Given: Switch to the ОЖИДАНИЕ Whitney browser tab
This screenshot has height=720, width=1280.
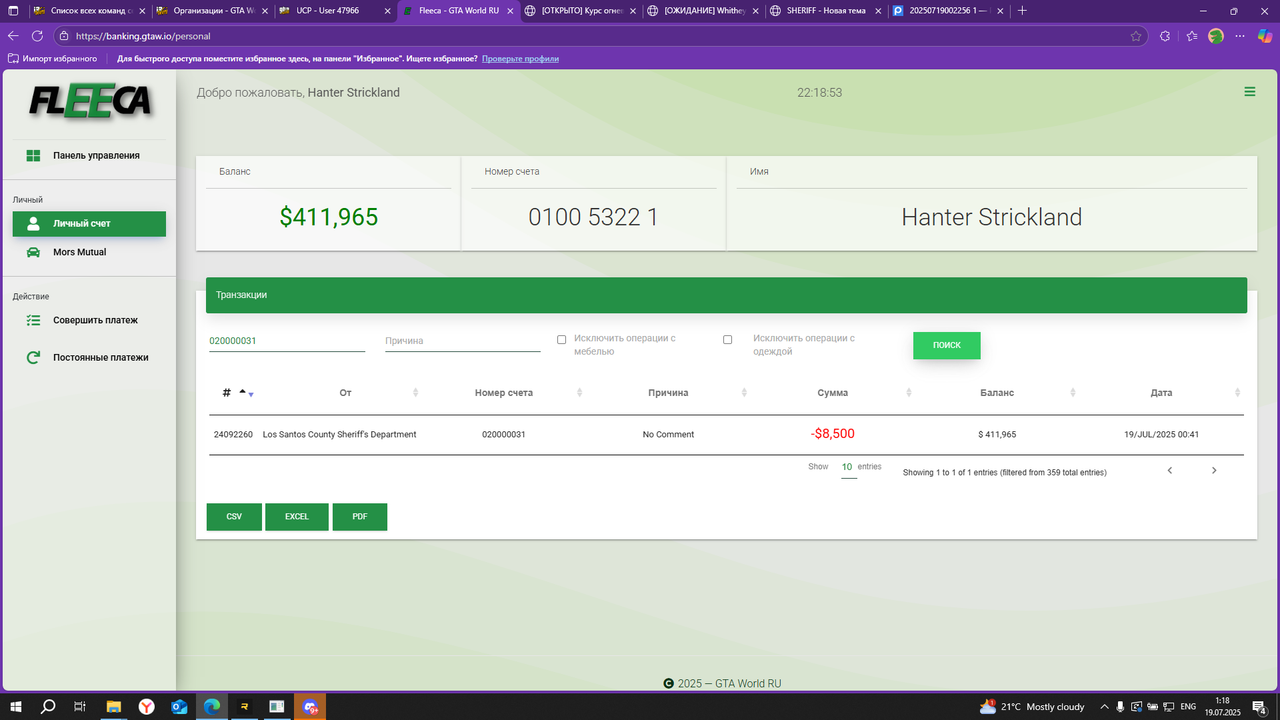Looking at the screenshot, I should point(704,10).
